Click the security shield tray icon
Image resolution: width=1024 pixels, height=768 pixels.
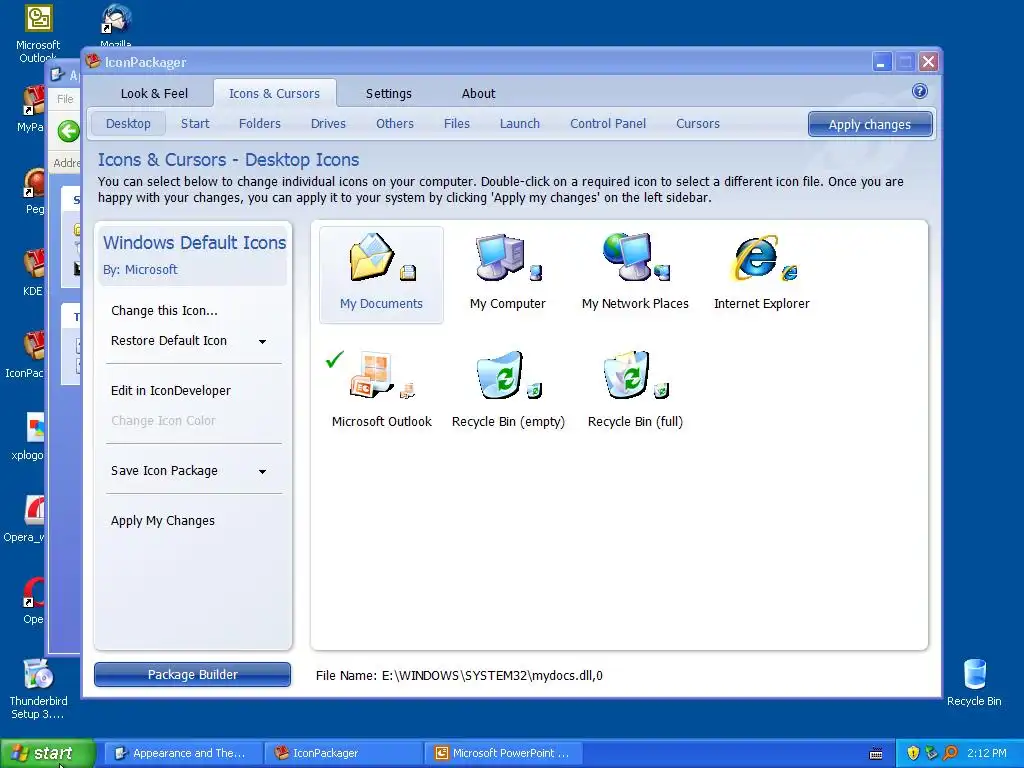[x=913, y=753]
